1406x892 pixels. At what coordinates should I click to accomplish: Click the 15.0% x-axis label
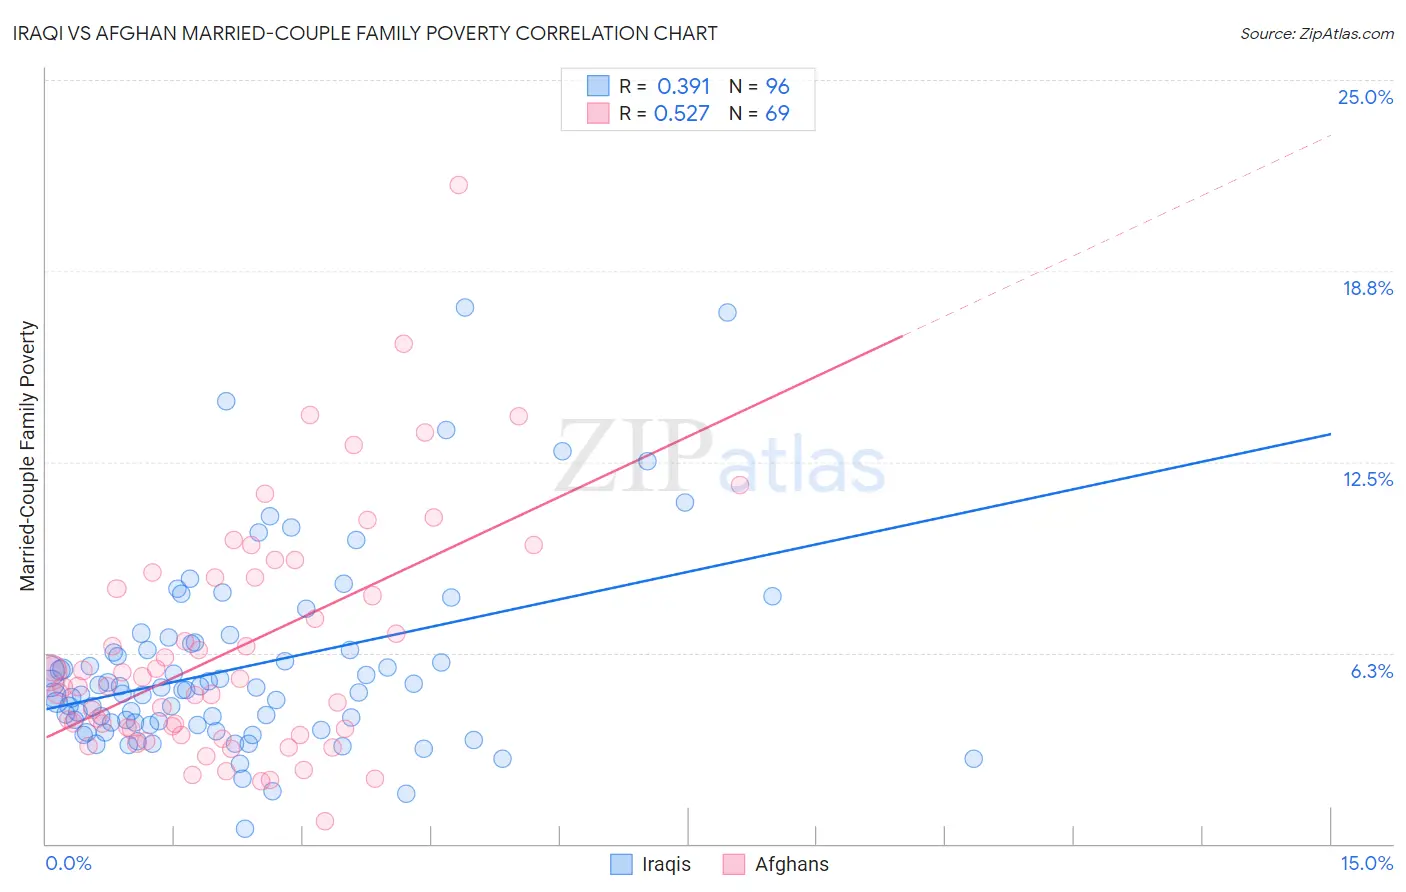1366,864
